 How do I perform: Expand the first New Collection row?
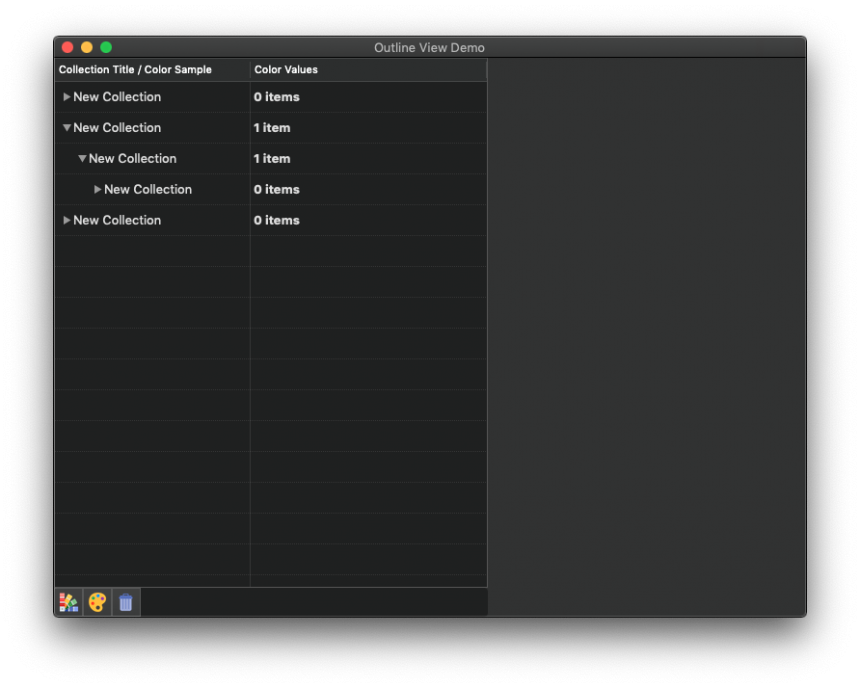(67, 97)
